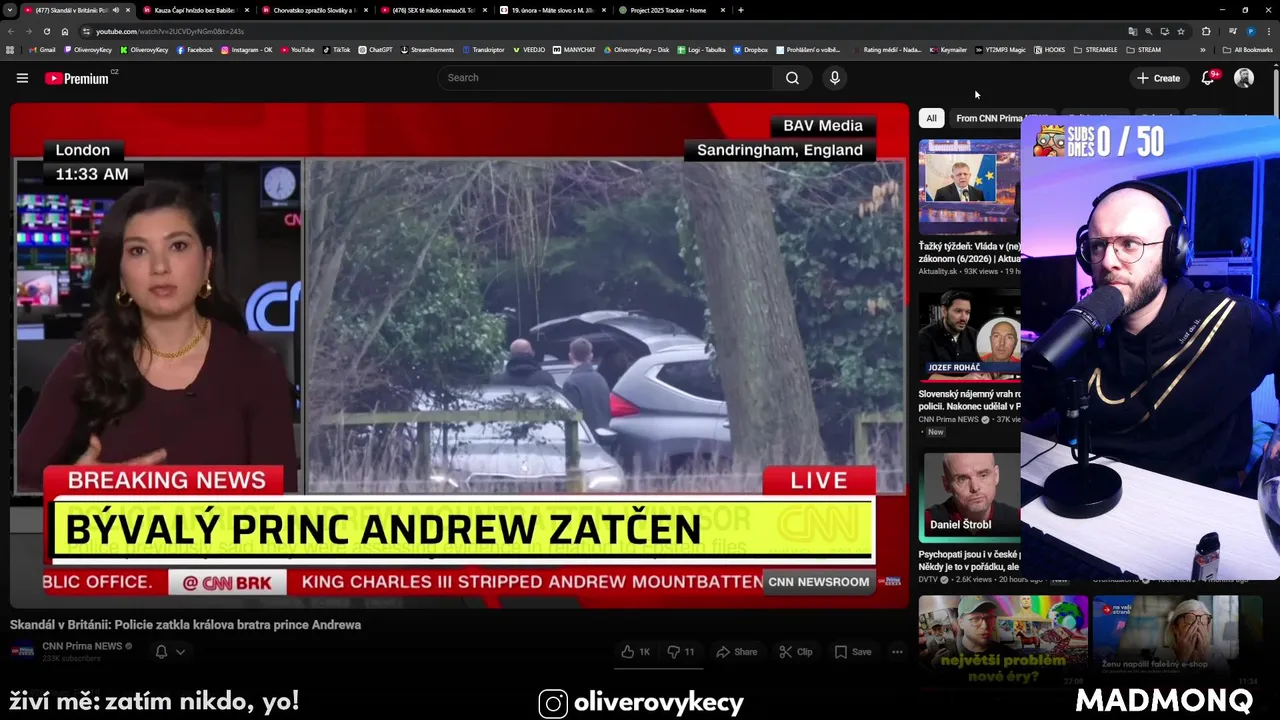Click the address bar URL
Image resolution: width=1280 pixels, height=720 pixels.
[x=170, y=31]
